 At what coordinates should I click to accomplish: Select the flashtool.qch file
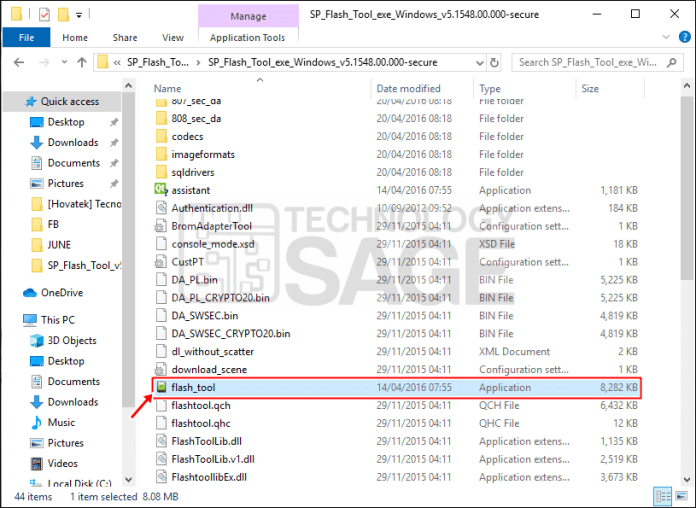(x=201, y=405)
